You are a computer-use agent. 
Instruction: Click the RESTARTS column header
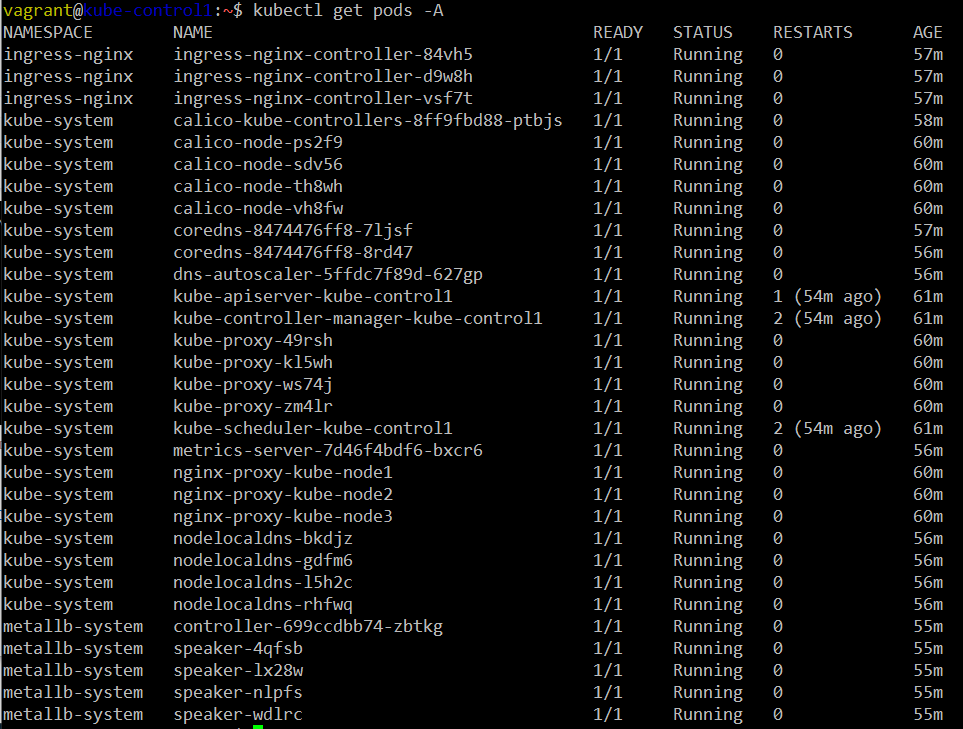[813, 33]
